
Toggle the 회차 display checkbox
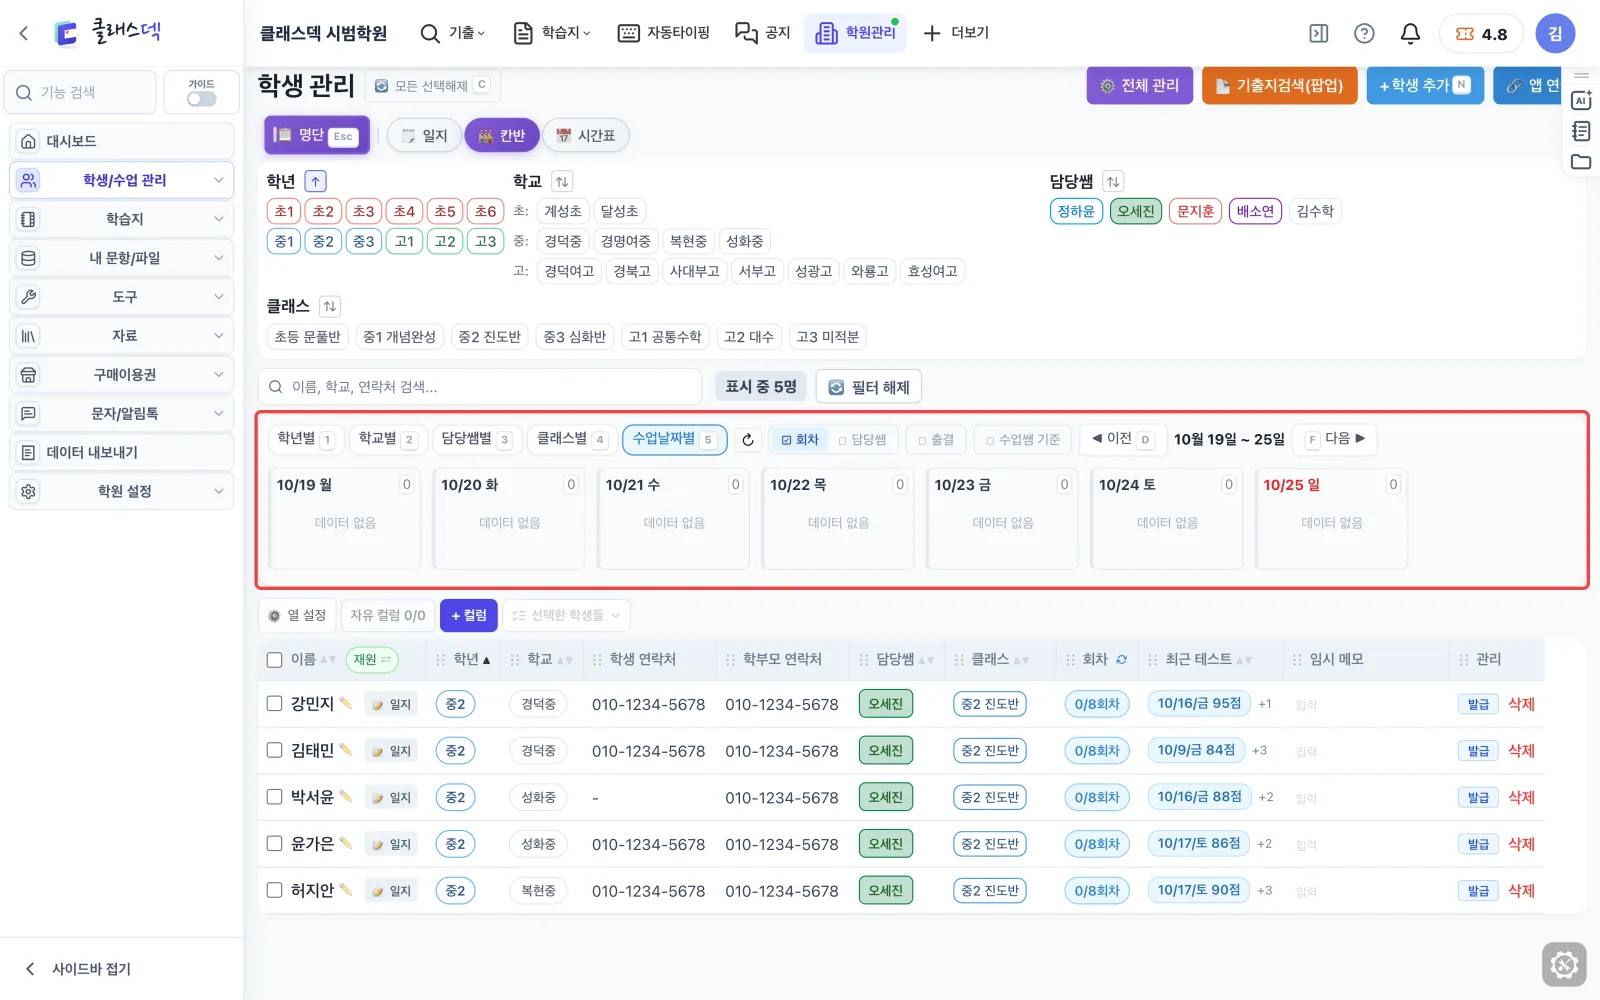800,440
